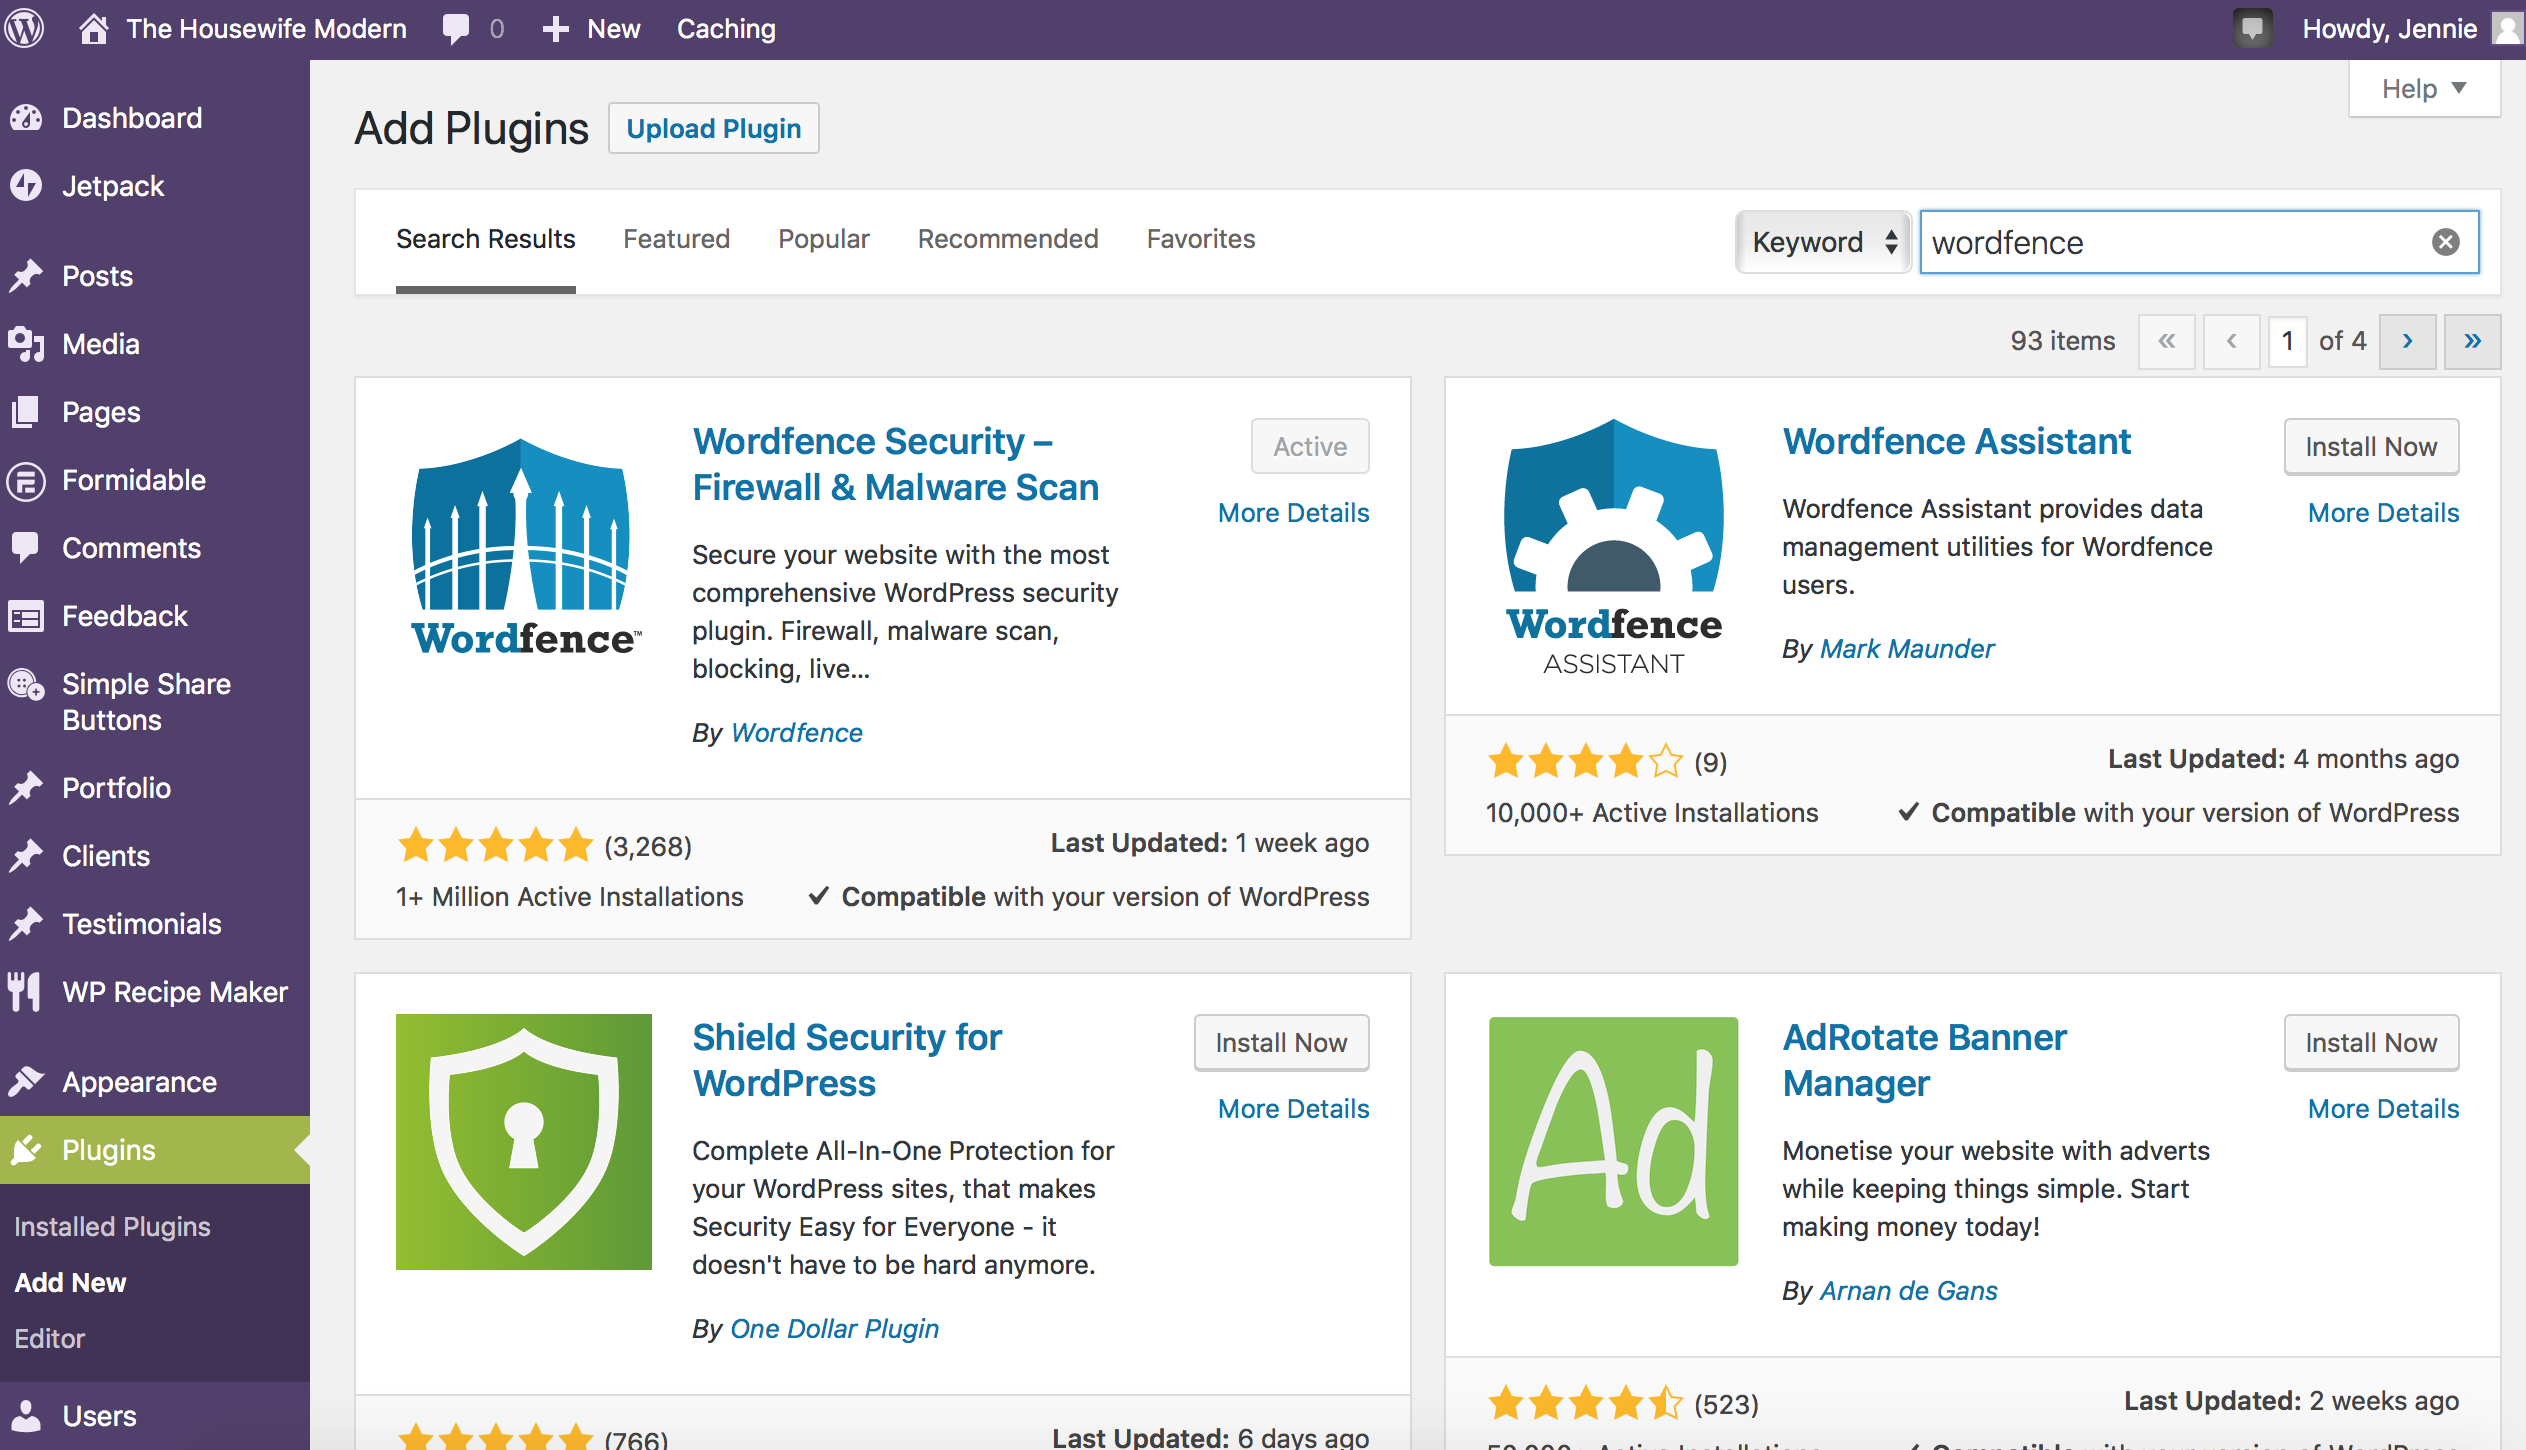
Task: Go to the next results page
Action: pos(2407,341)
